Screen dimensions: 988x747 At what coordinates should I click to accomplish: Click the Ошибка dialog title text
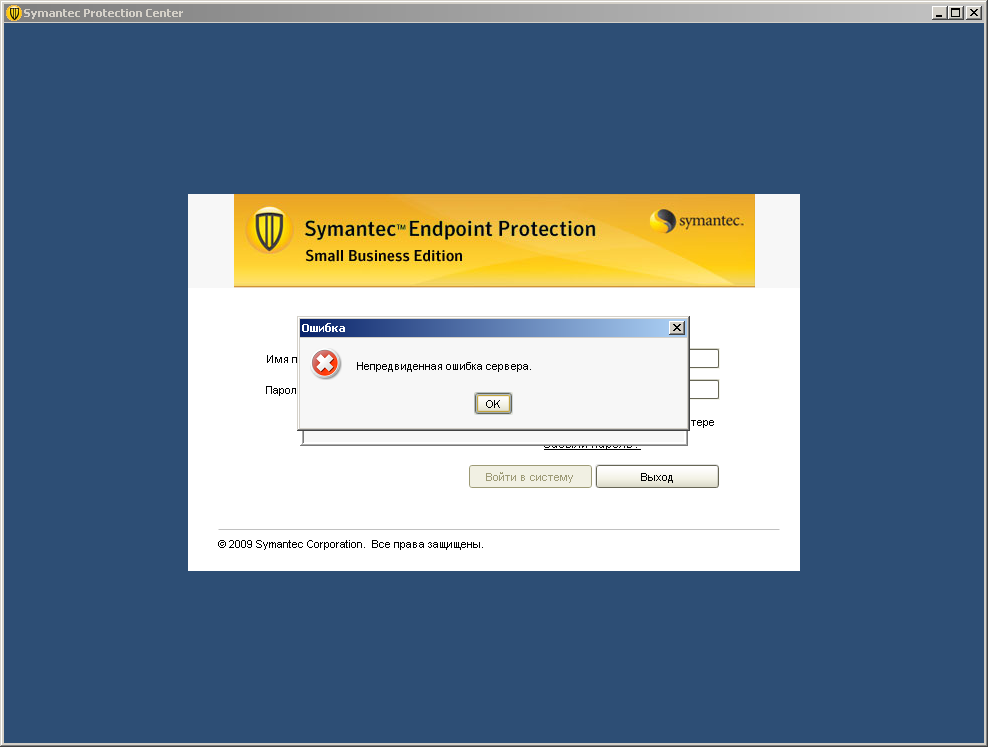coord(323,328)
